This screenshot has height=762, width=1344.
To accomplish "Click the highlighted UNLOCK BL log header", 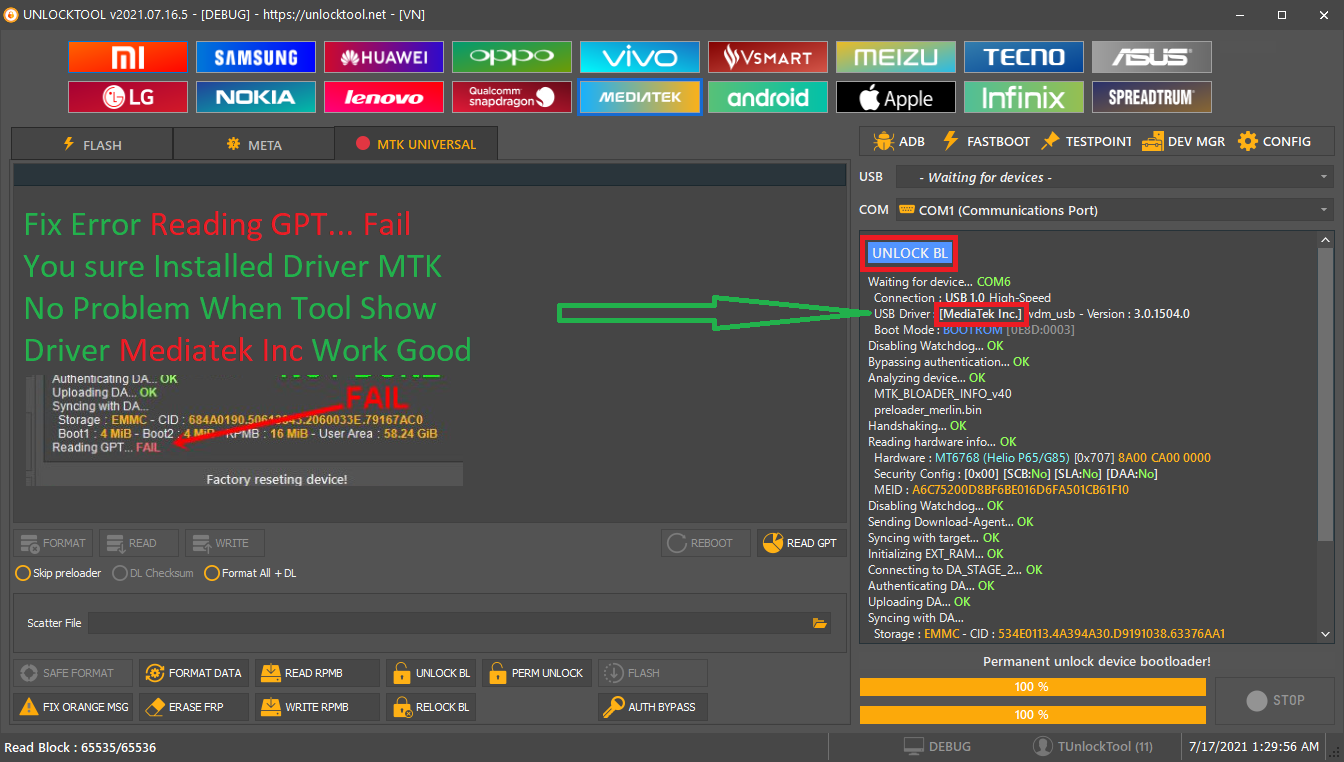I will click(909, 253).
